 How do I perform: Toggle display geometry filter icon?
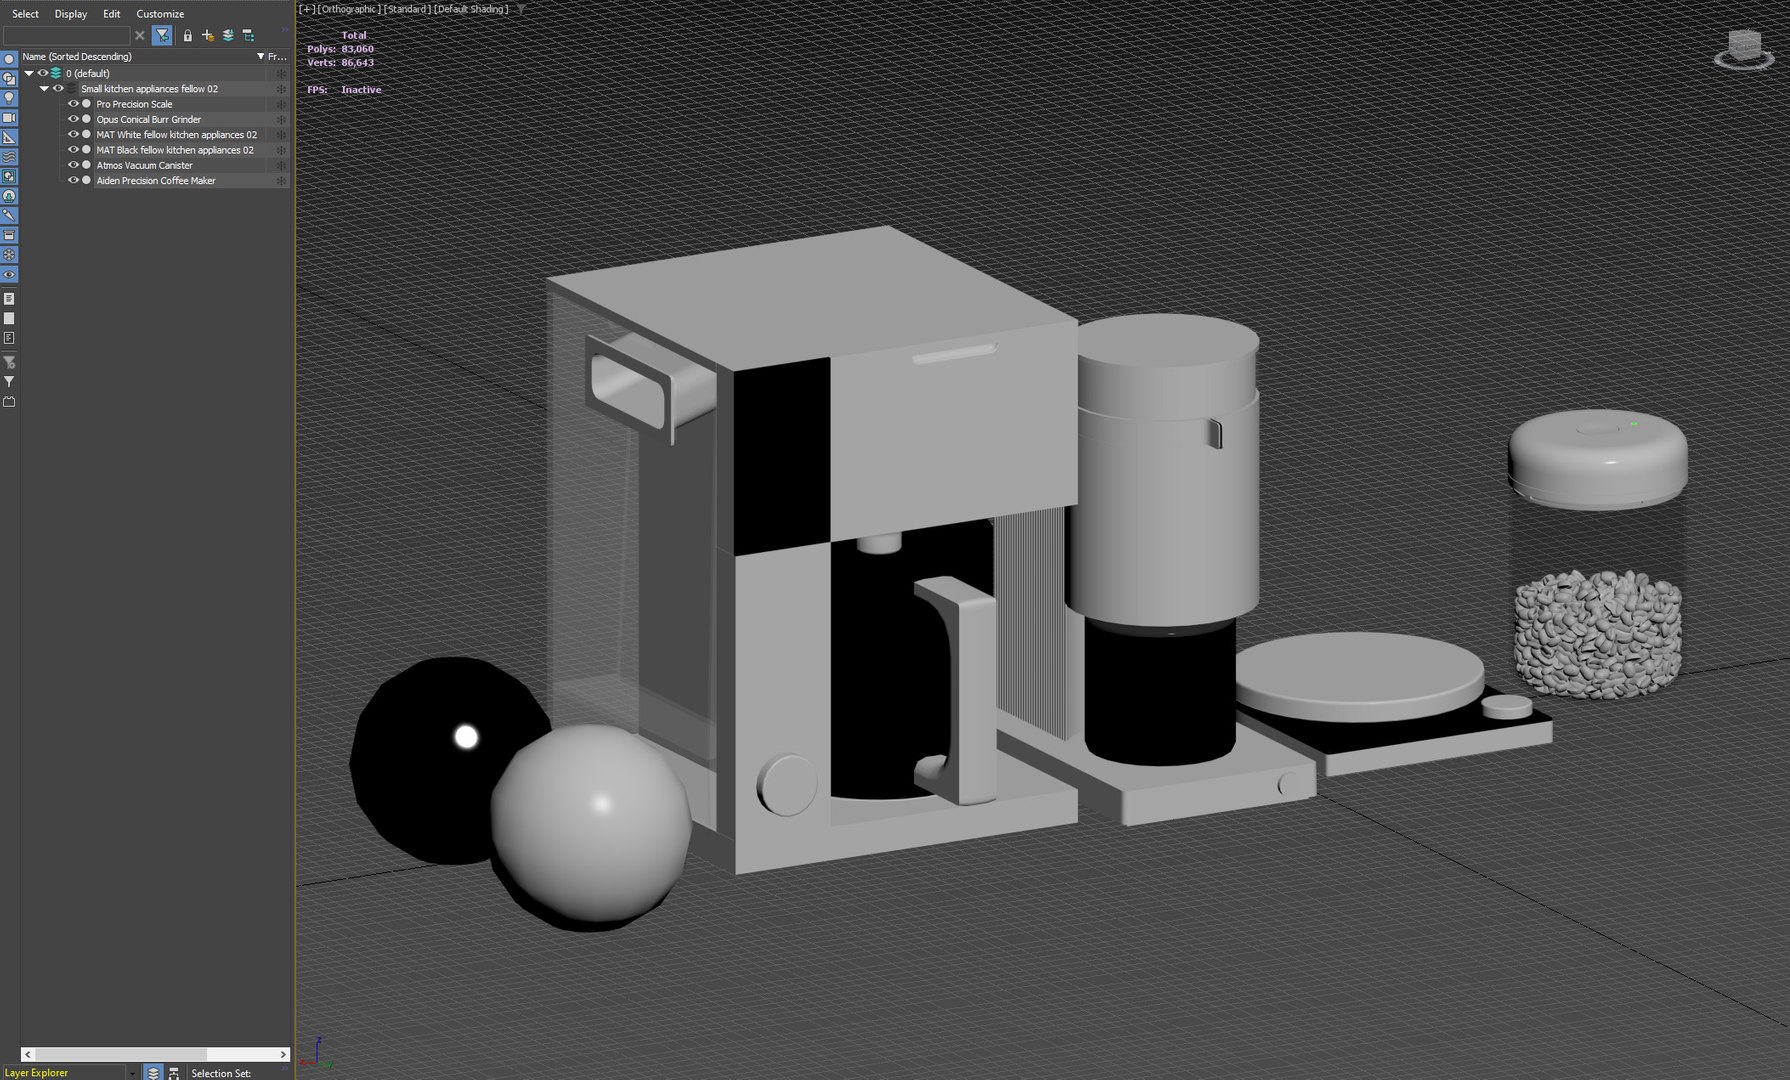(x=9, y=59)
